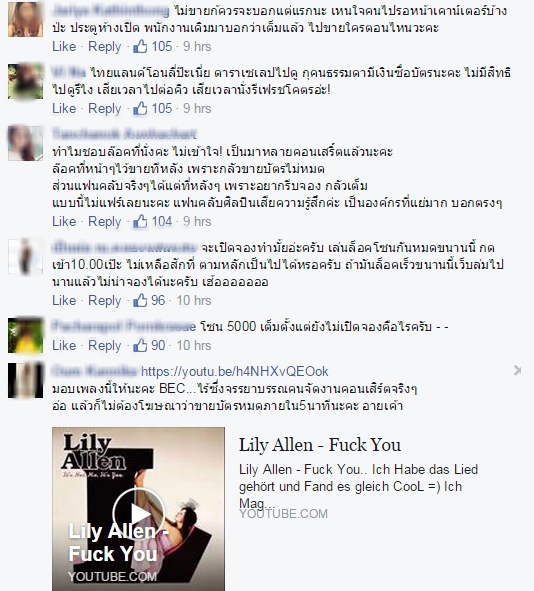Like the comment with 96 likes
The width and height of the screenshot is (534, 591).
[x=64, y=300]
